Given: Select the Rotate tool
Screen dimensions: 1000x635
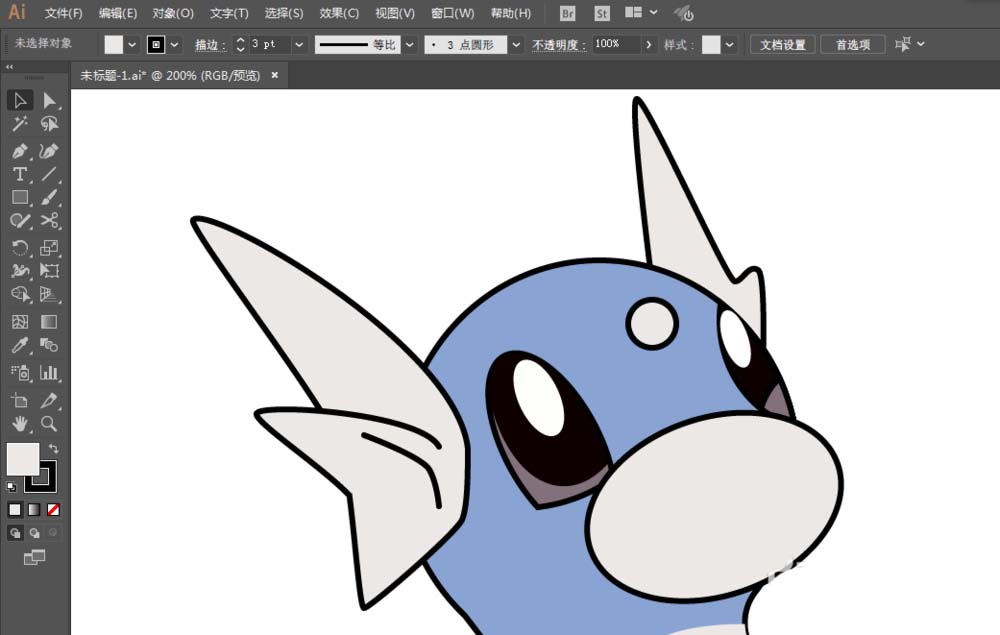Looking at the screenshot, I should (x=20, y=247).
